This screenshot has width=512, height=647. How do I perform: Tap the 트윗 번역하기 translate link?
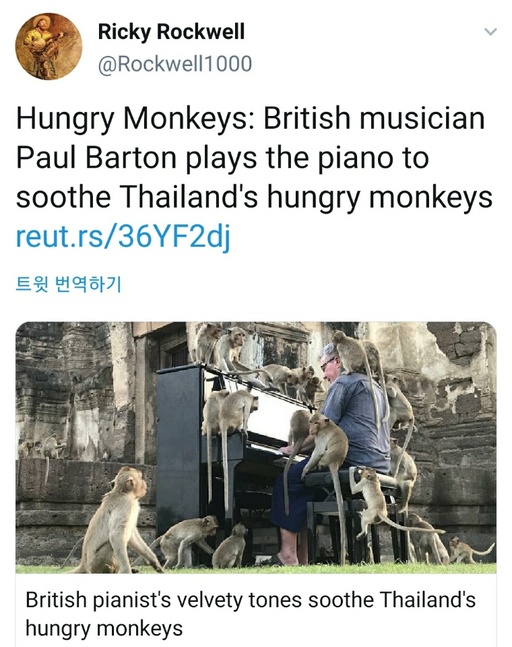[68, 284]
